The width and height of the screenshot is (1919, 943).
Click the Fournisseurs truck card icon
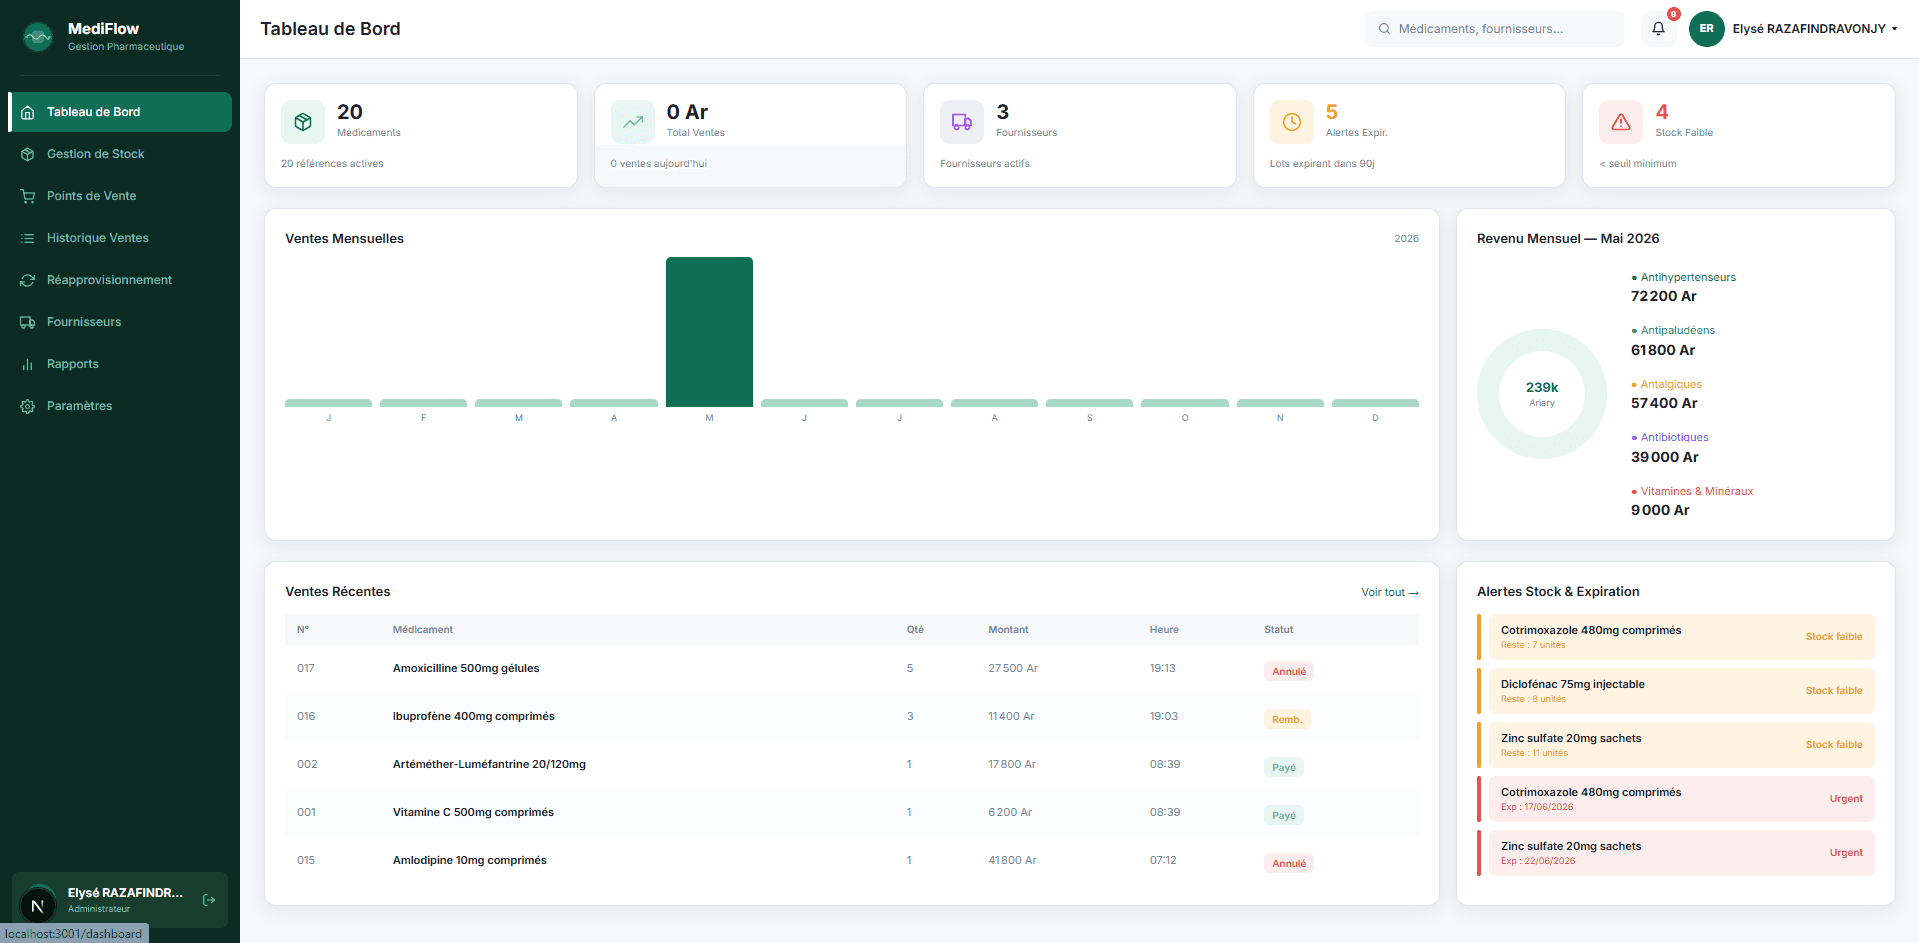pos(962,122)
